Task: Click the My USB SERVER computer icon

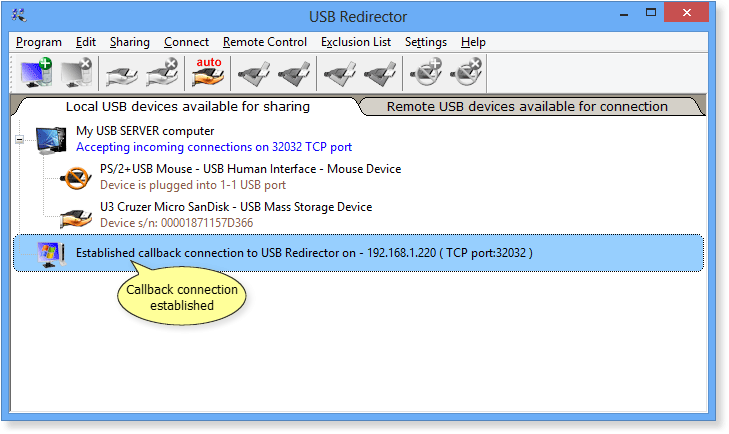Action: pyautogui.click(x=51, y=140)
